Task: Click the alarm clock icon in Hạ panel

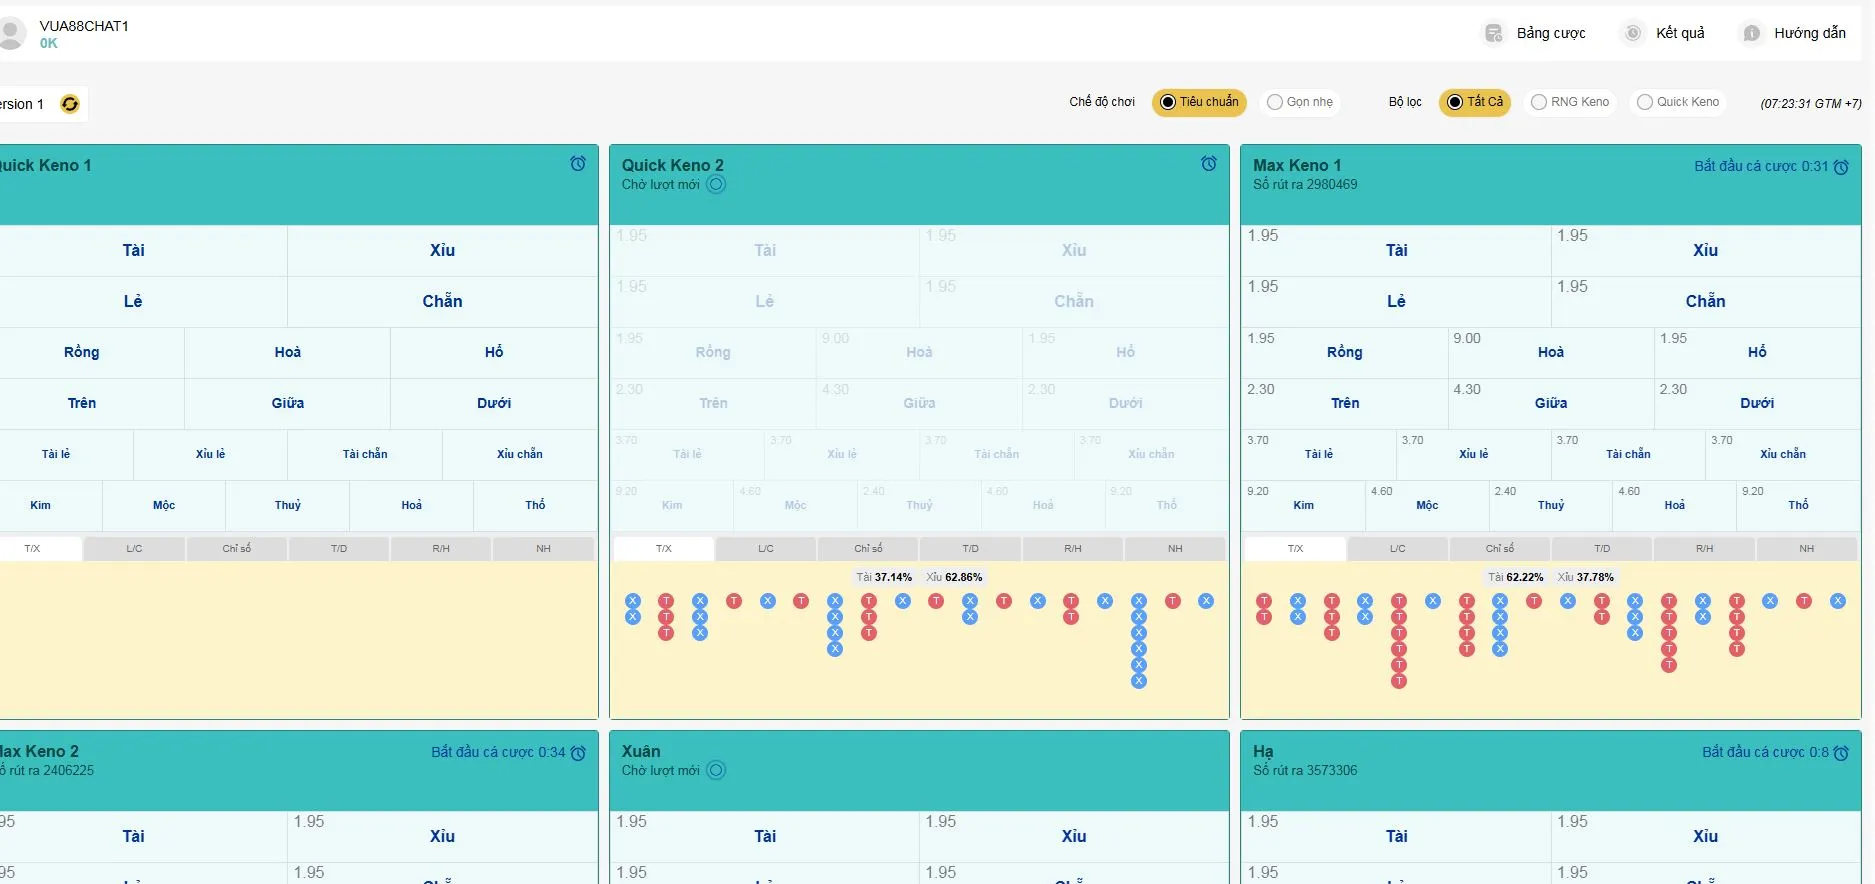Action: point(1841,753)
